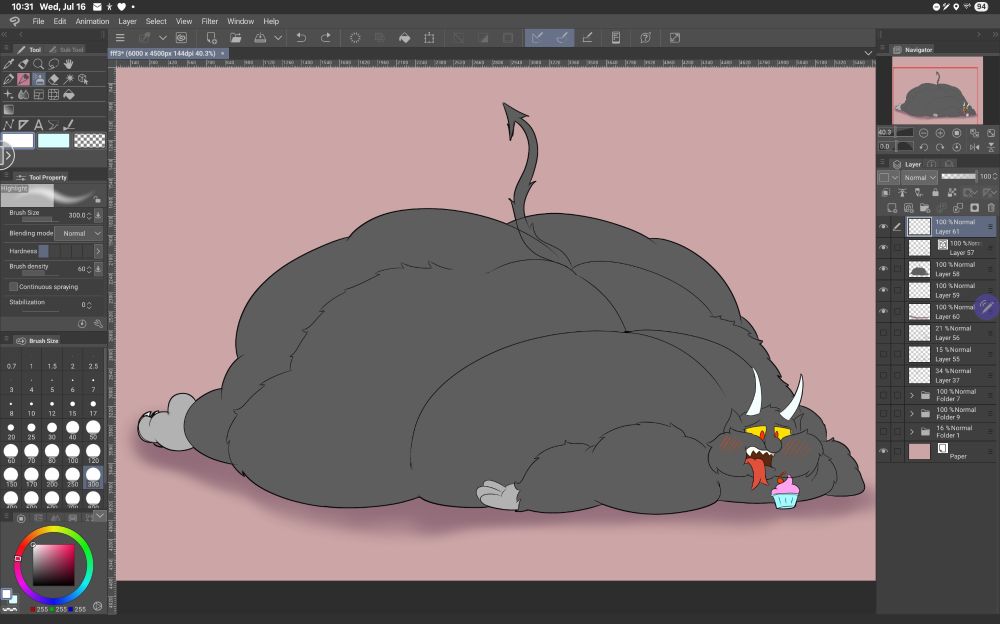
Task: Click the Scale/Rotate transform icon
Action: (429, 38)
